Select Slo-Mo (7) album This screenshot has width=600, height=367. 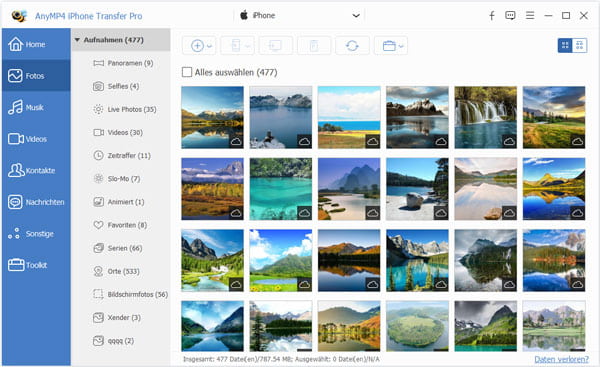[x=117, y=179]
